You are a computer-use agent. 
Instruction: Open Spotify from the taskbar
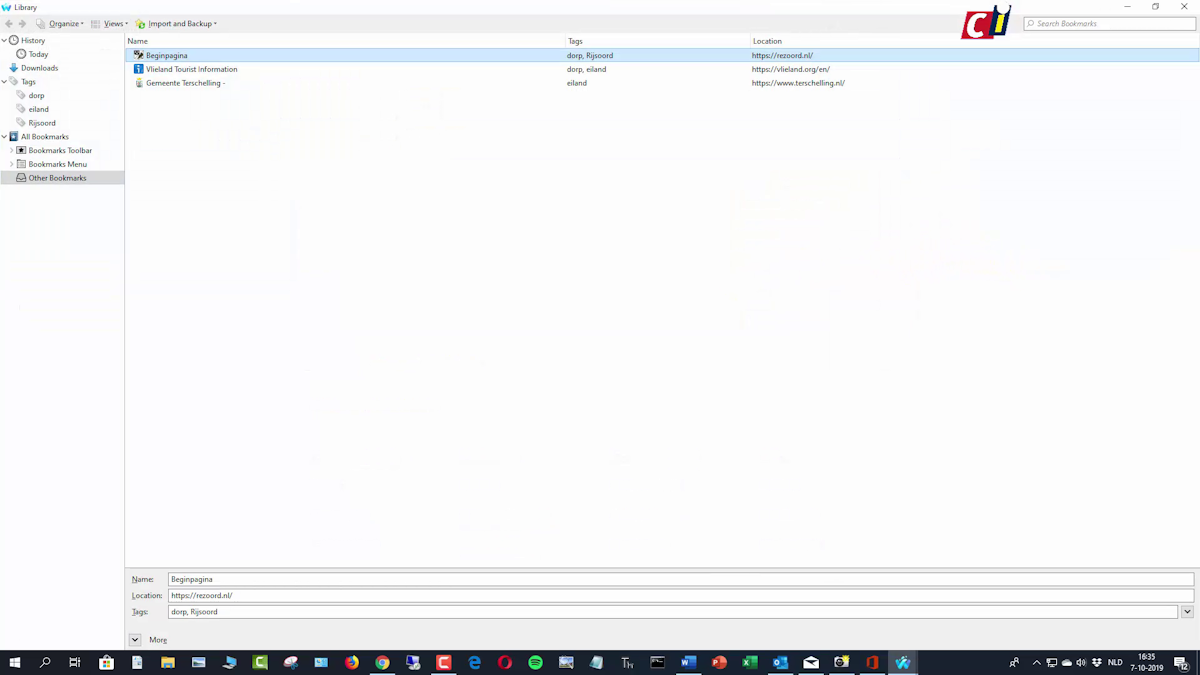[x=535, y=662]
